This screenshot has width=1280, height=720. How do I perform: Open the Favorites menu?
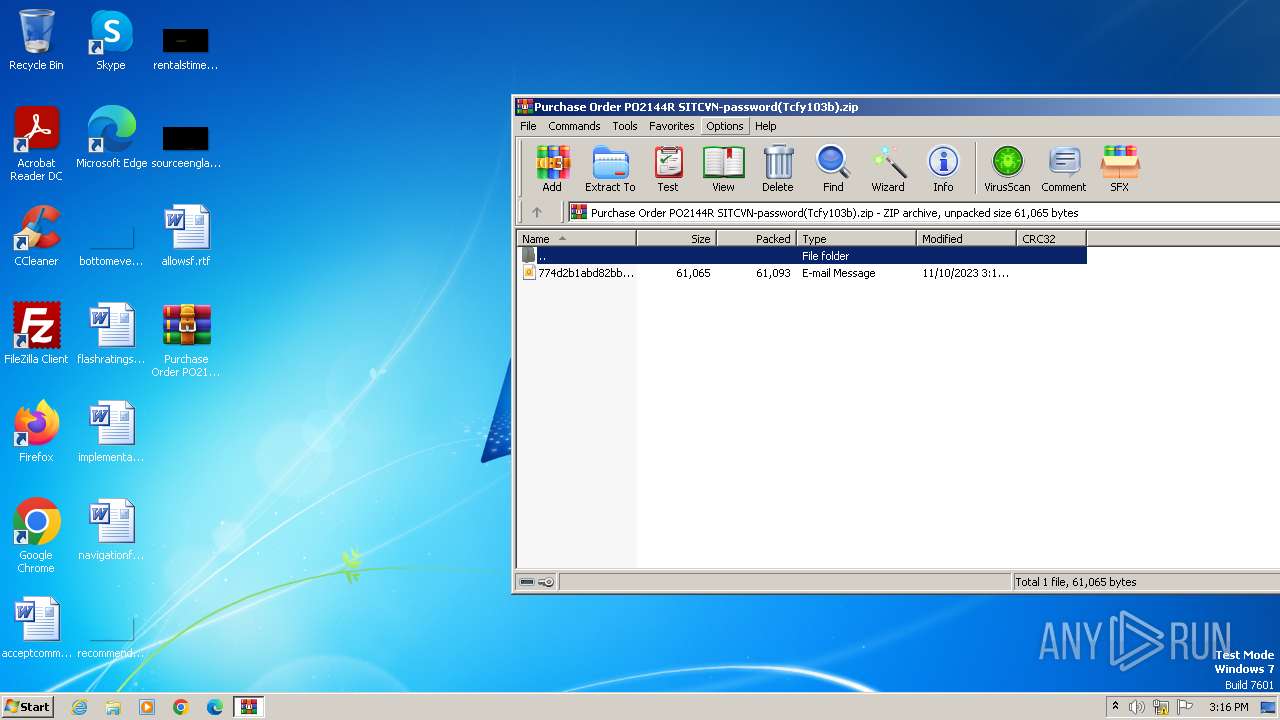(x=672, y=126)
